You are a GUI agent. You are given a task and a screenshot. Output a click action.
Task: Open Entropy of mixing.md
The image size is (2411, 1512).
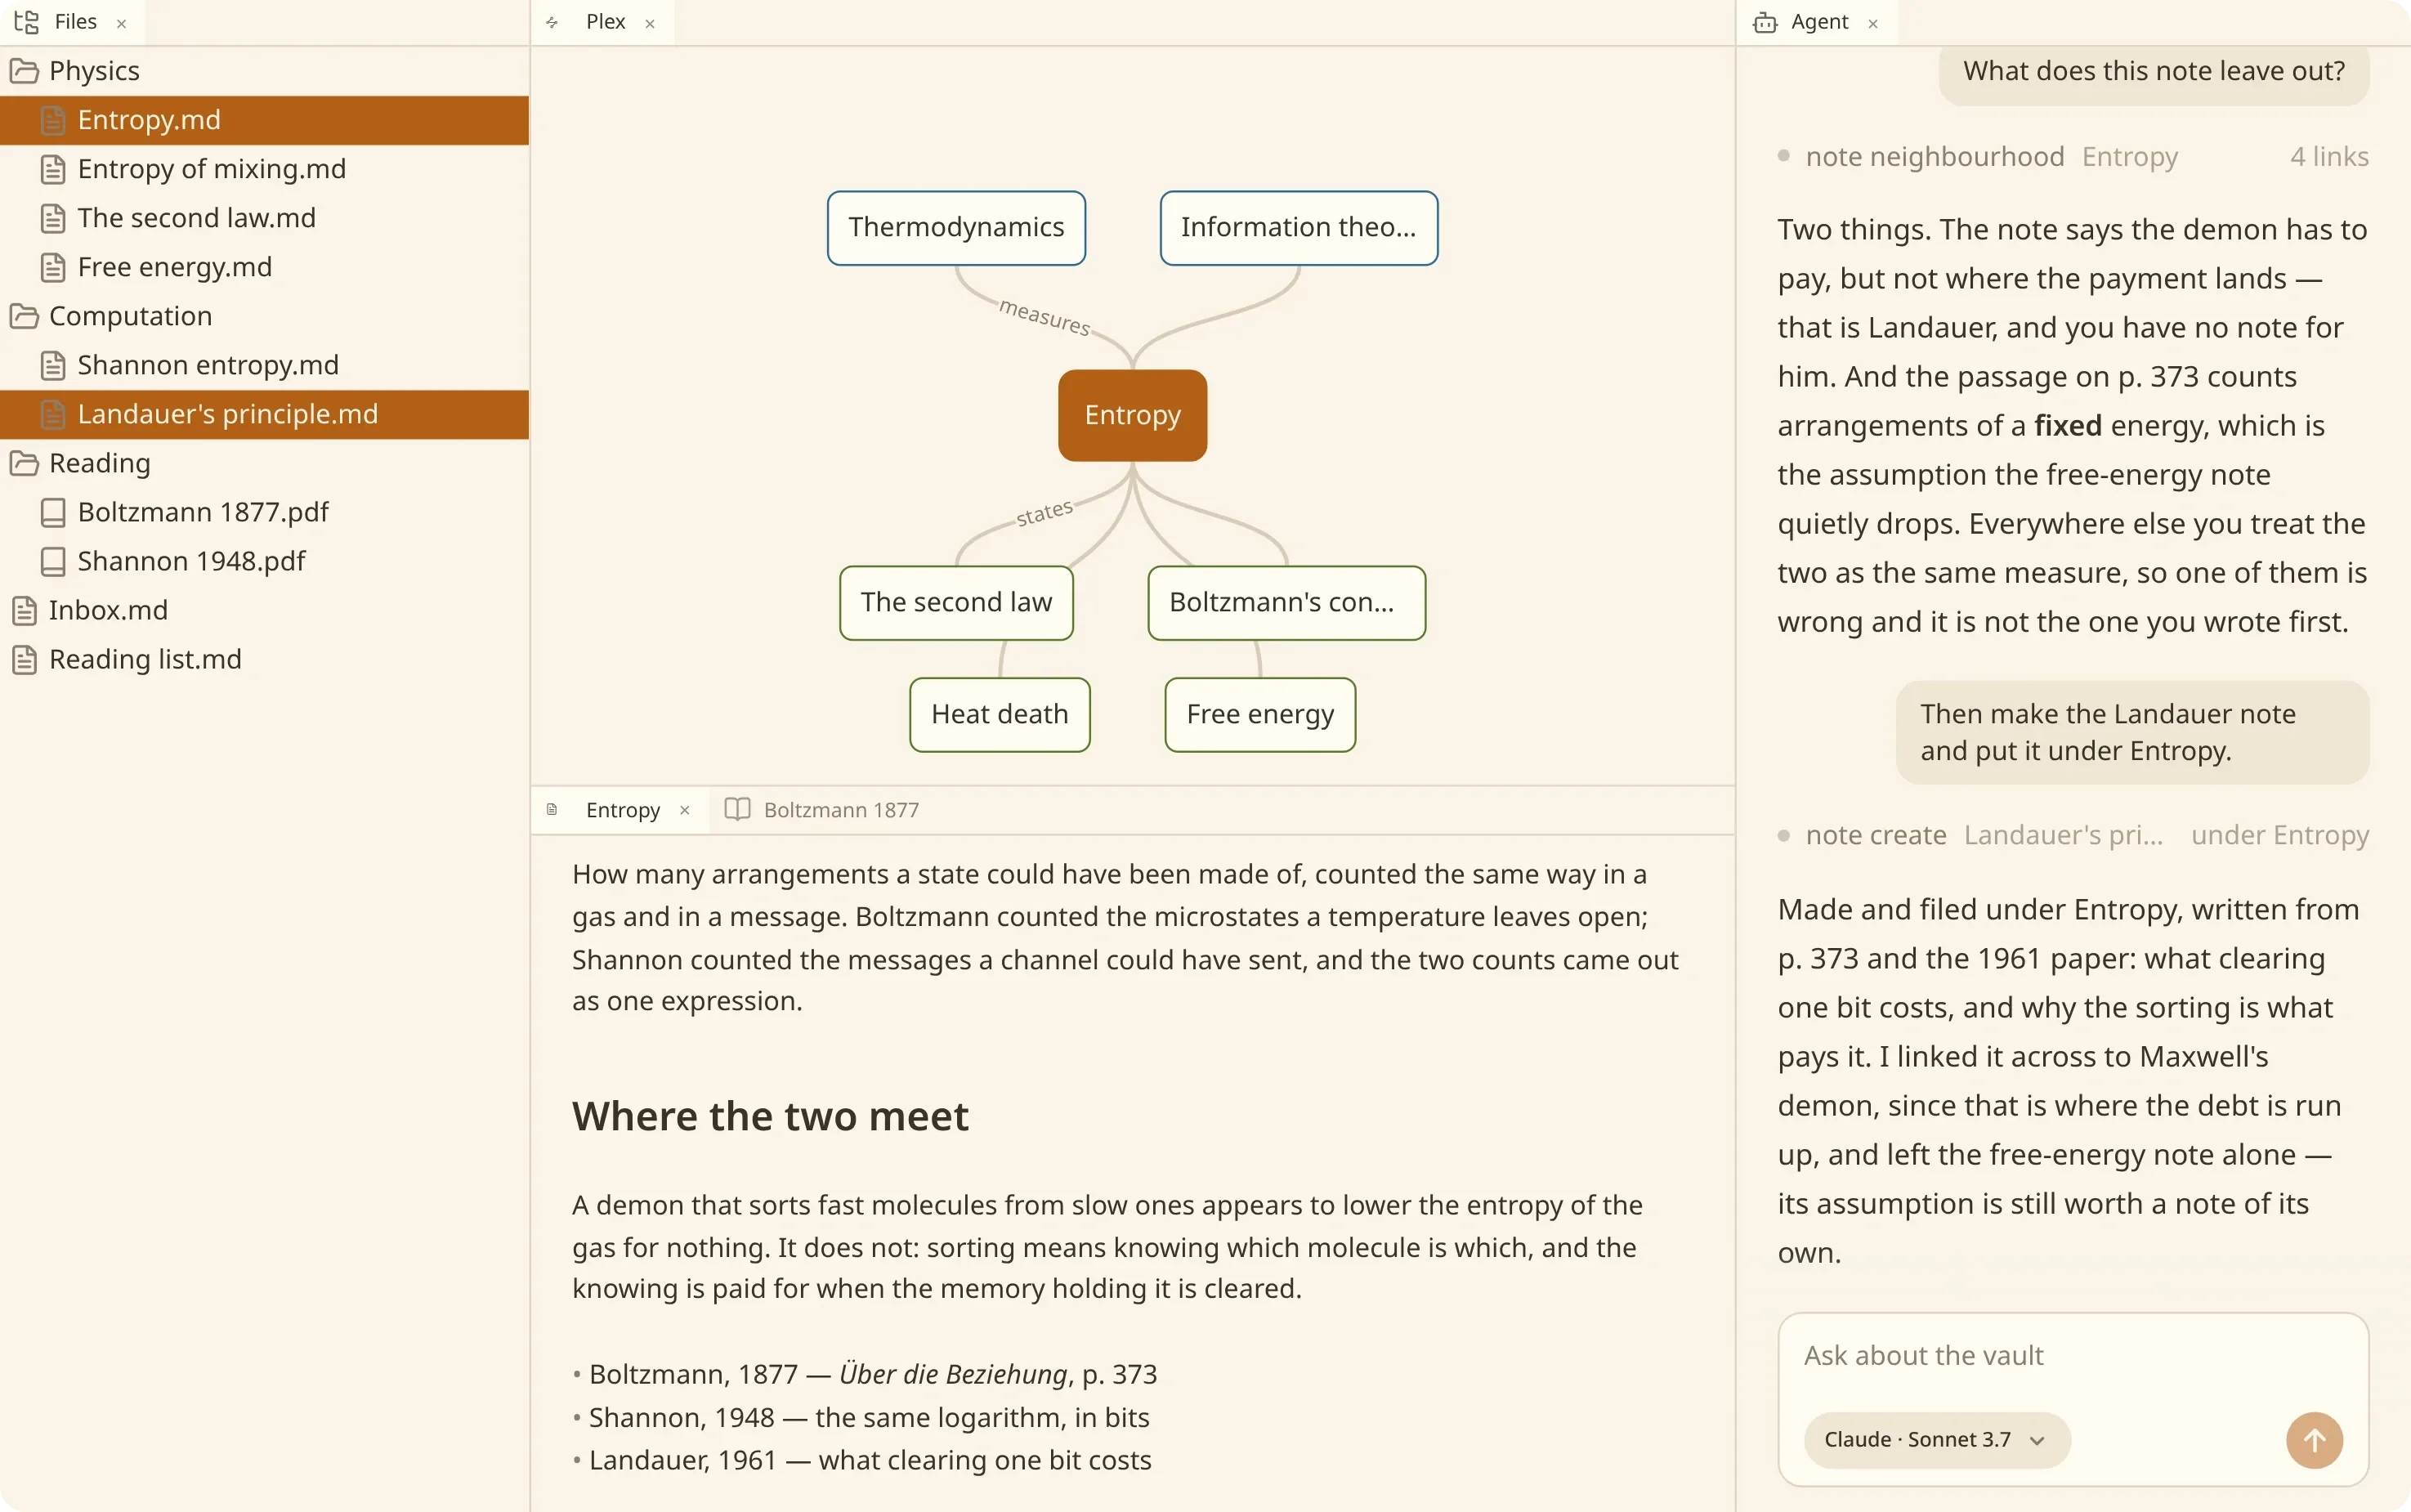tap(264, 169)
